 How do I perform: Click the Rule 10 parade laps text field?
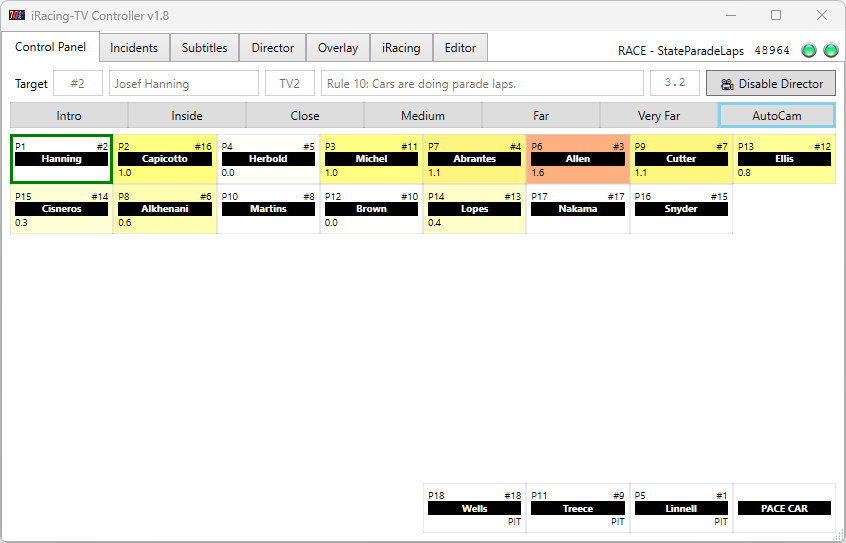(x=482, y=84)
